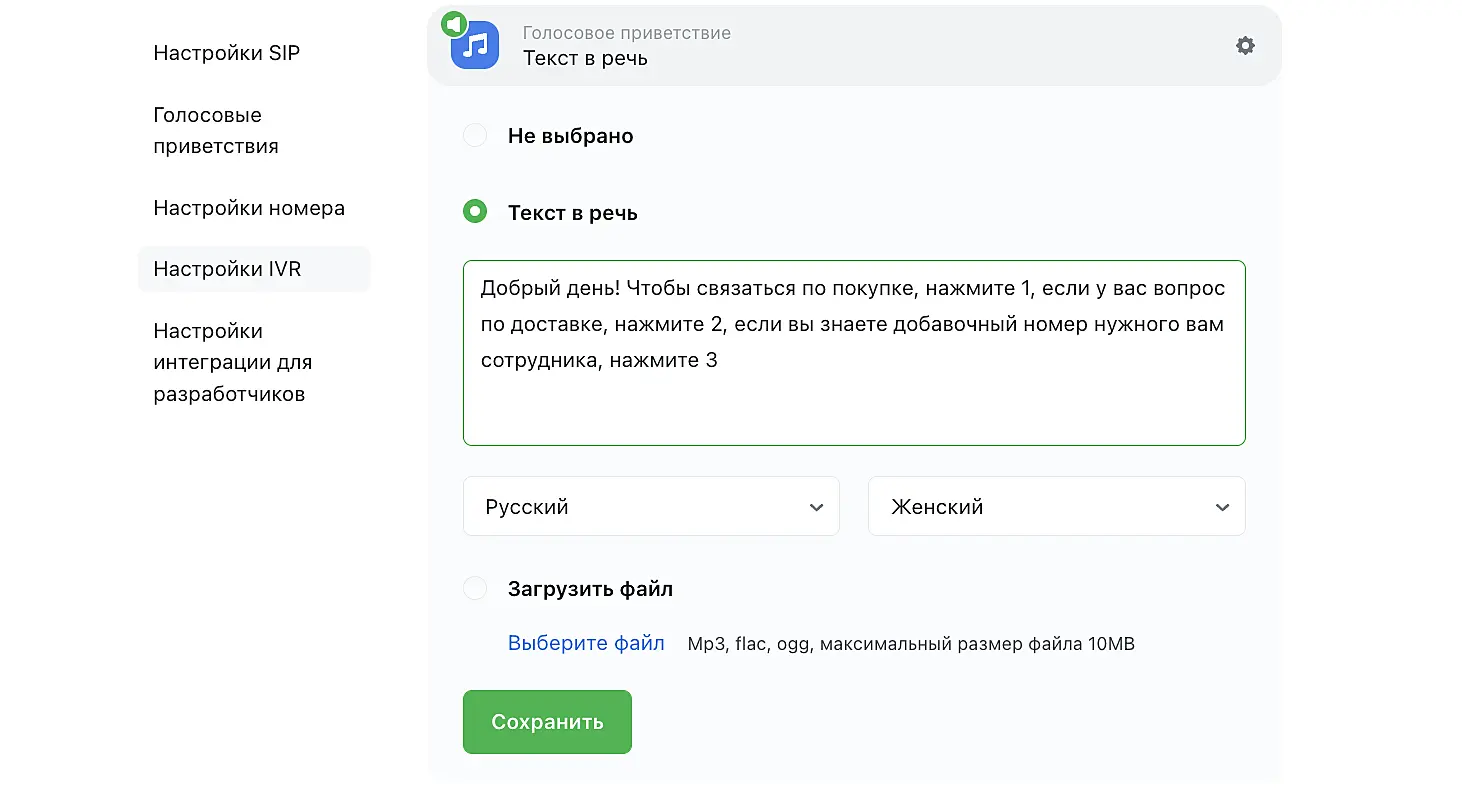
Task: Go to Настройки SIP in sidebar
Action: (x=227, y=53)
